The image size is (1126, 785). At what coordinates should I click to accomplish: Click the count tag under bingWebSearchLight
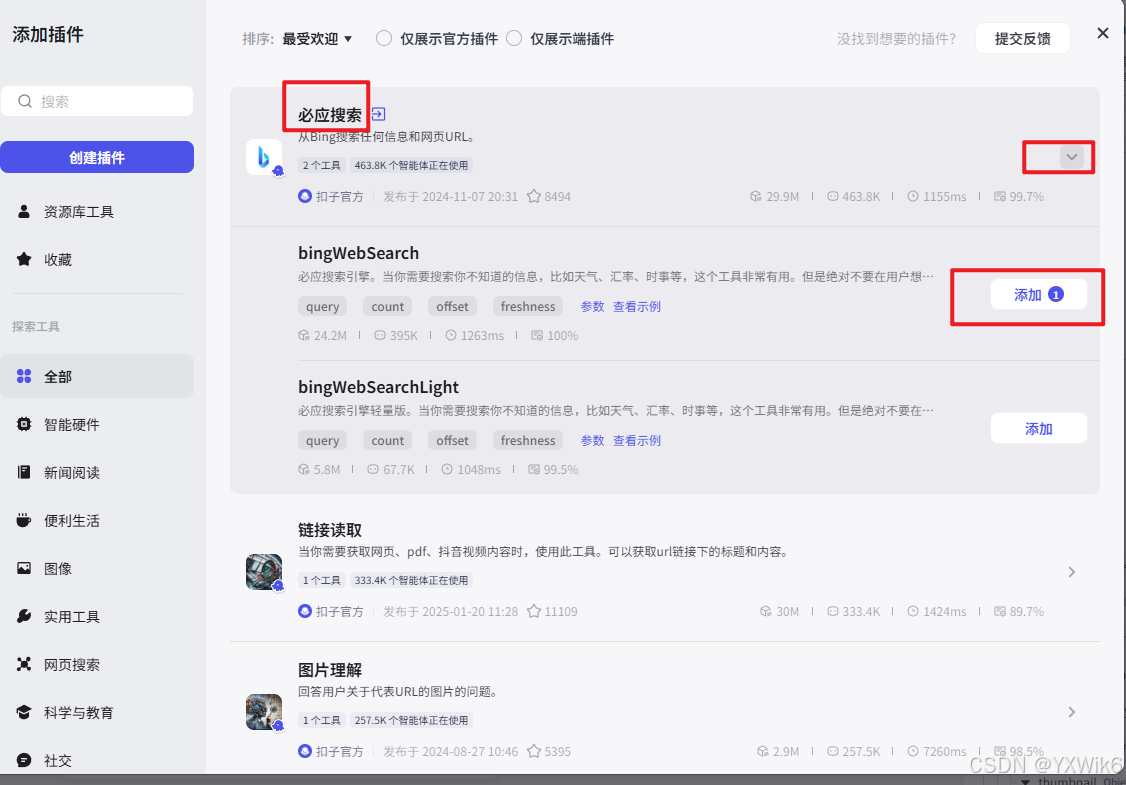point(388,440)
